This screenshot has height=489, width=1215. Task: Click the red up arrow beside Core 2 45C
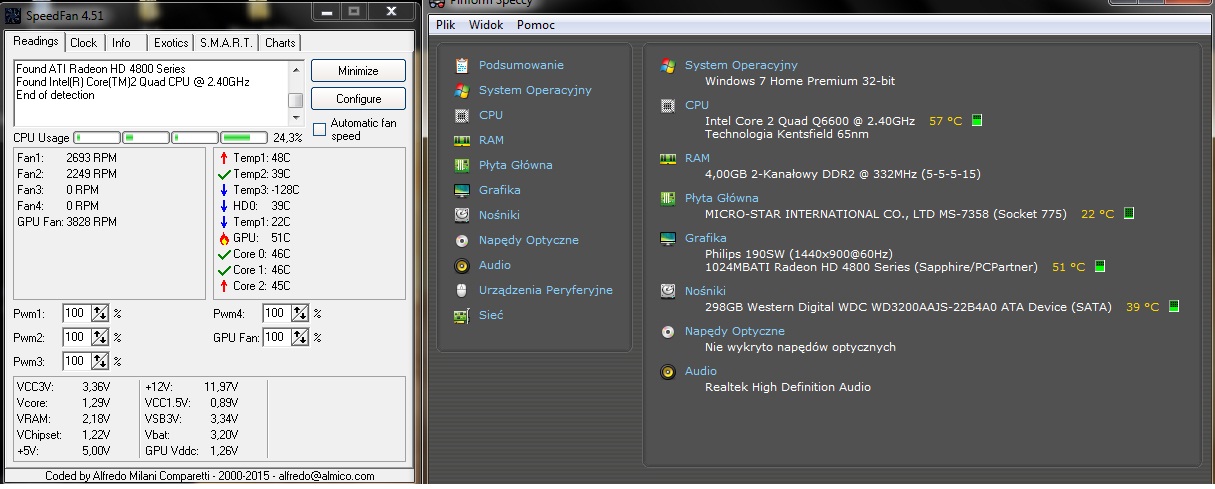pos(223,286)
